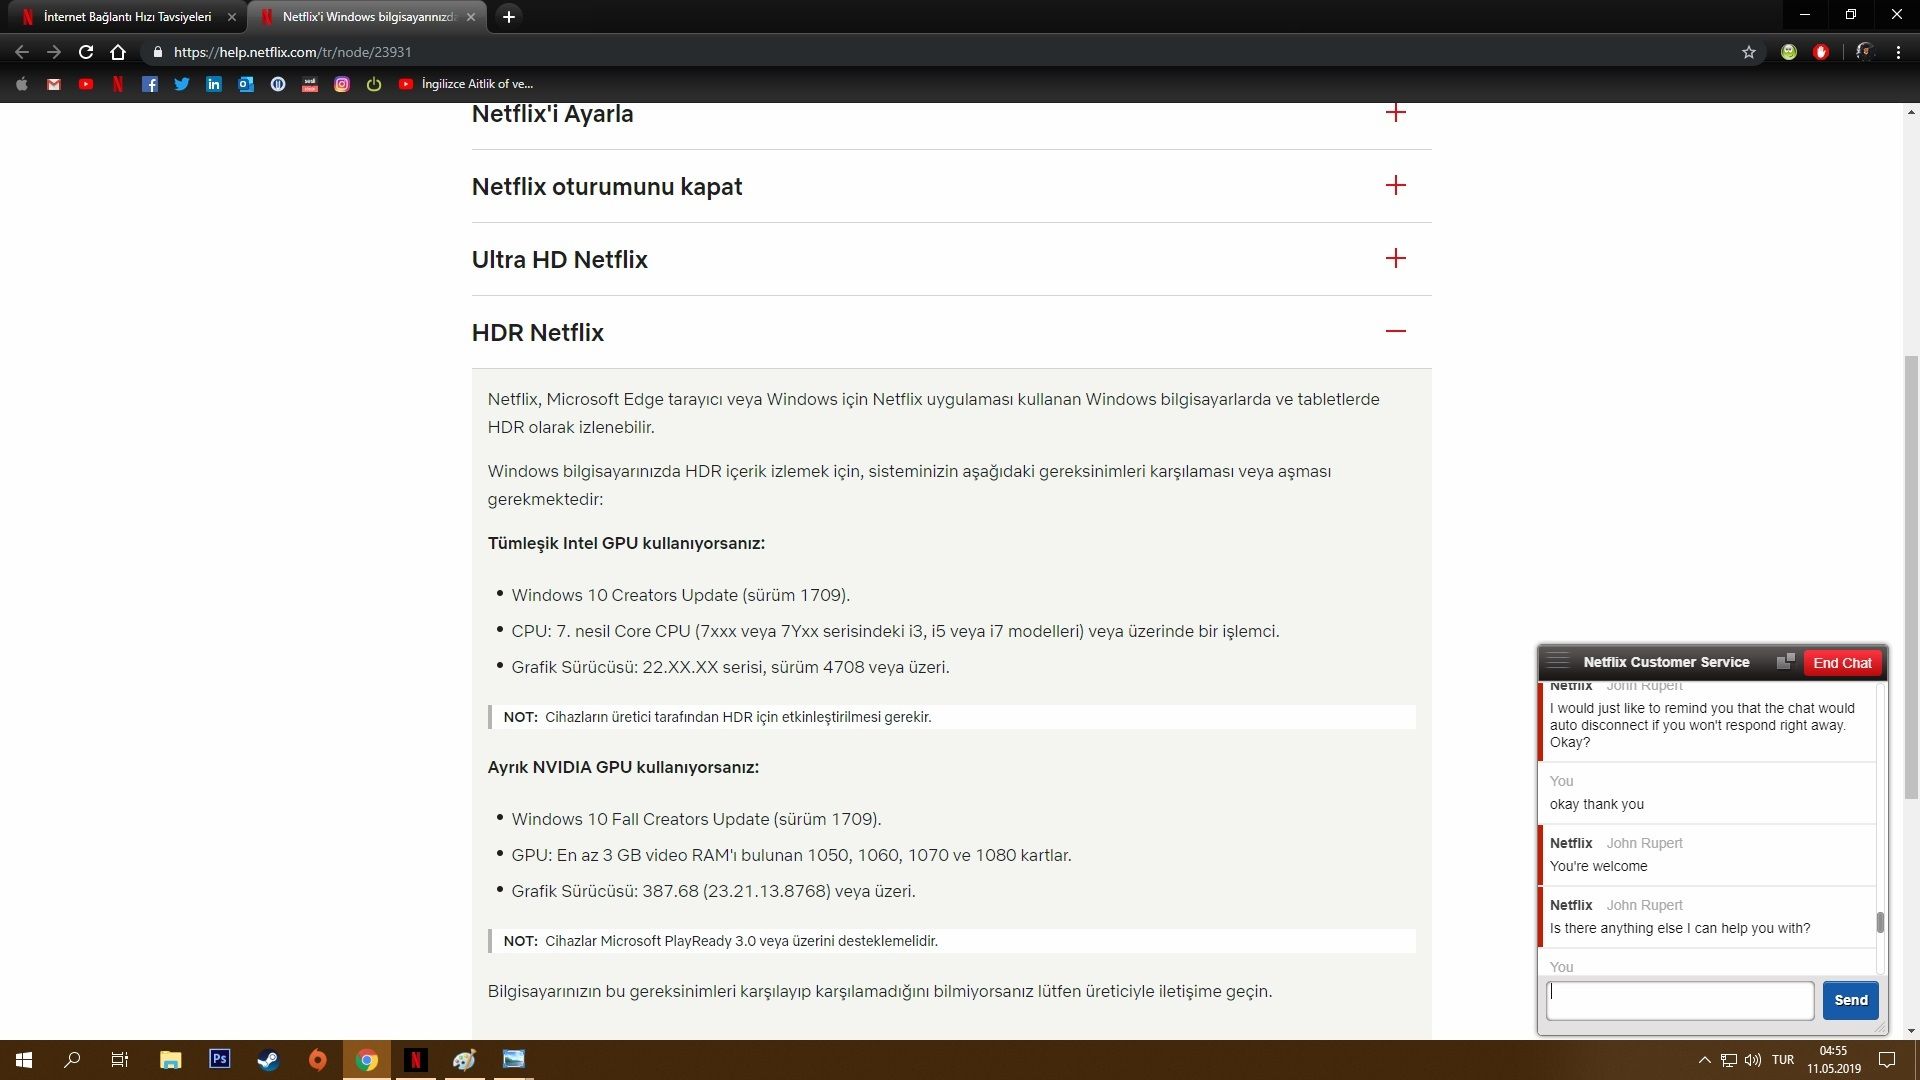The height and width of the screenshot is (1080, 1920).
Task: Expand the Ultra HD Netflix section
Action: coord(1395,259)
